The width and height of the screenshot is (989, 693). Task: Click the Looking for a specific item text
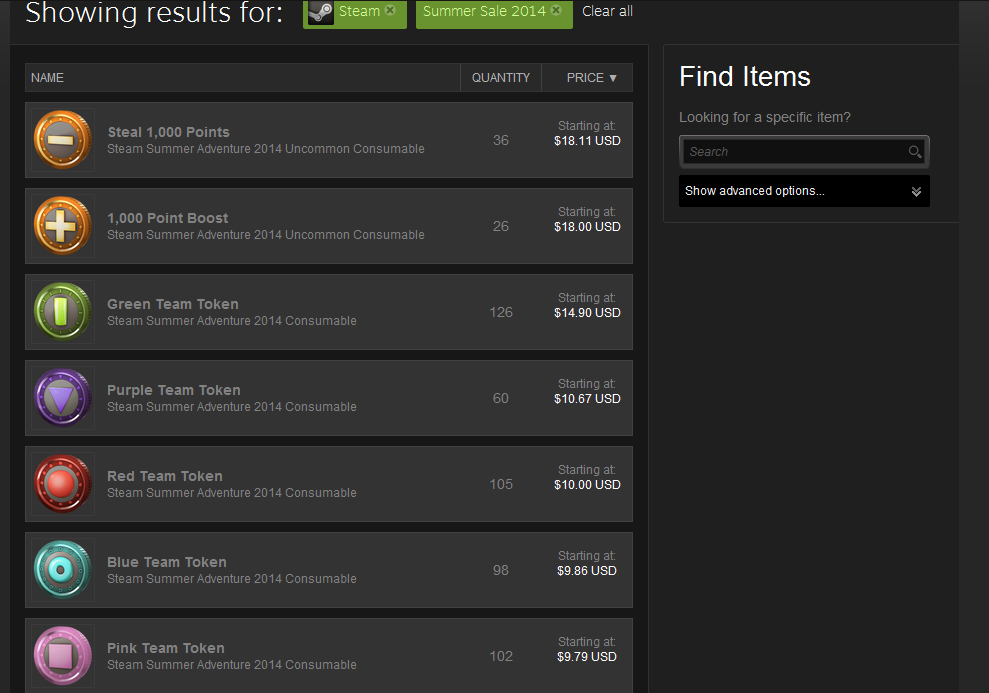point(764,117)
